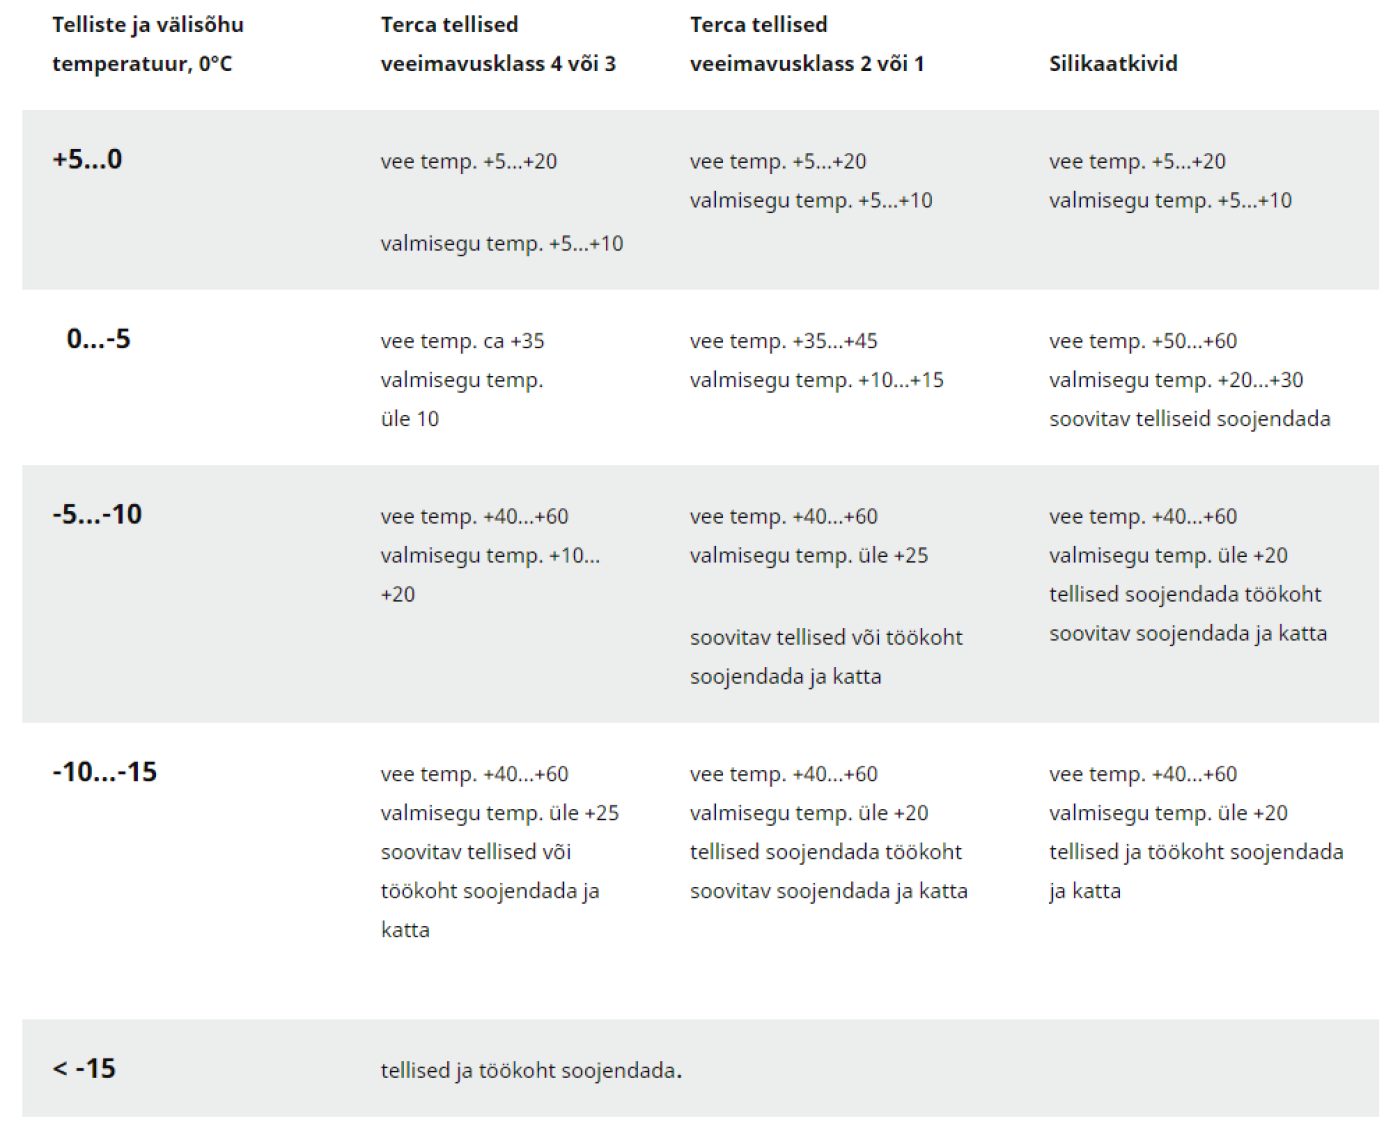Select the '-10...-15' temperature row label
The width and height of the screenshot is (1400, 1121).
(104, 772)
